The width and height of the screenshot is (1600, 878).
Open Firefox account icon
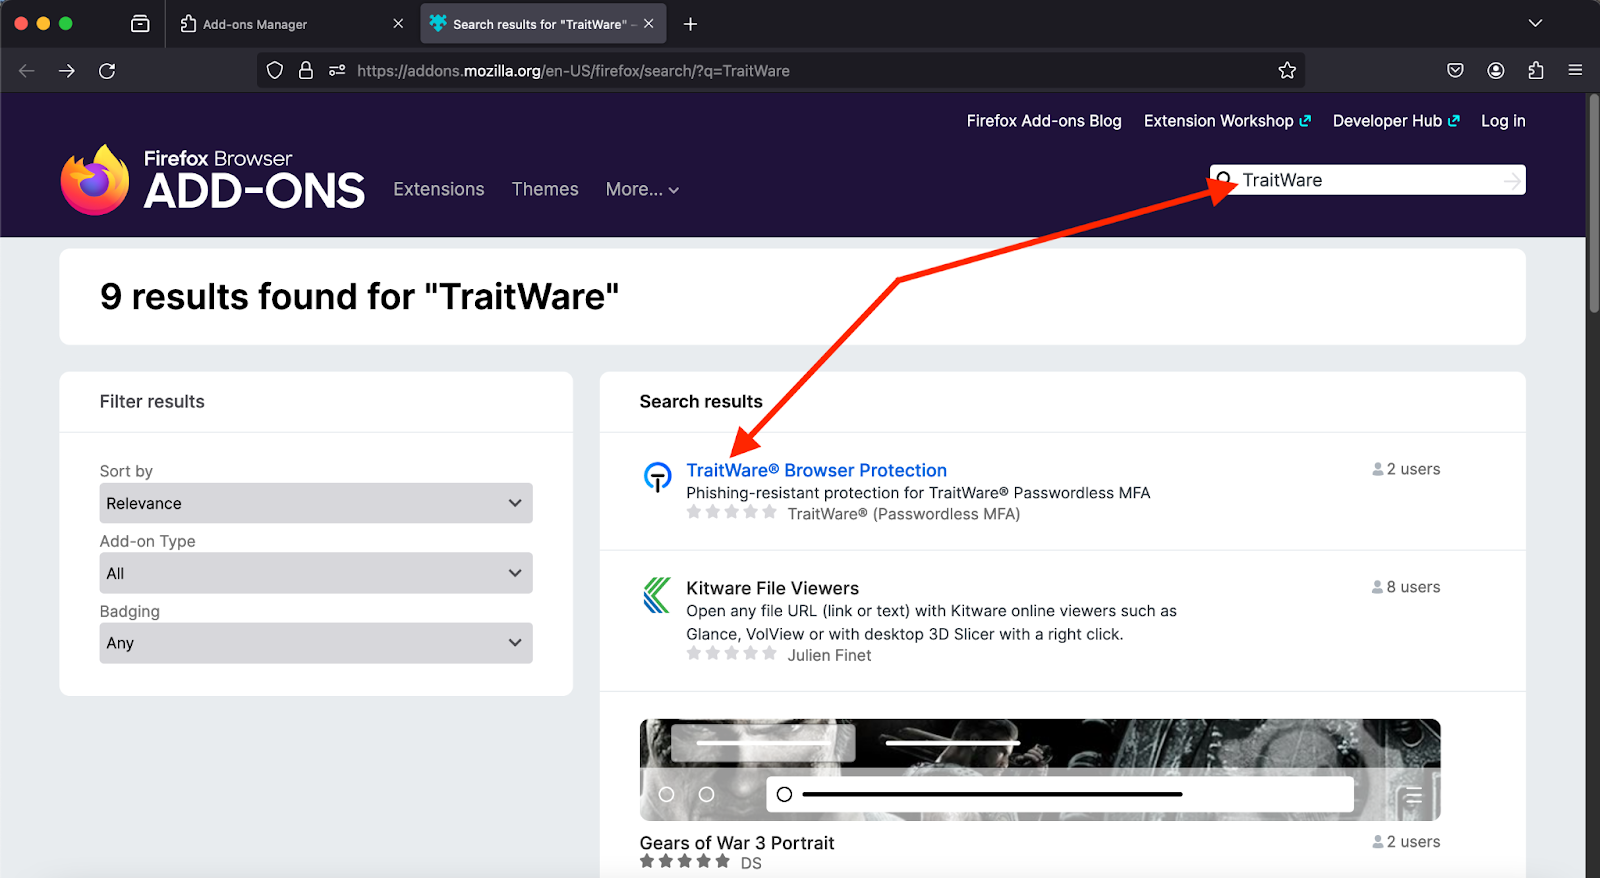click(1496, 71)
